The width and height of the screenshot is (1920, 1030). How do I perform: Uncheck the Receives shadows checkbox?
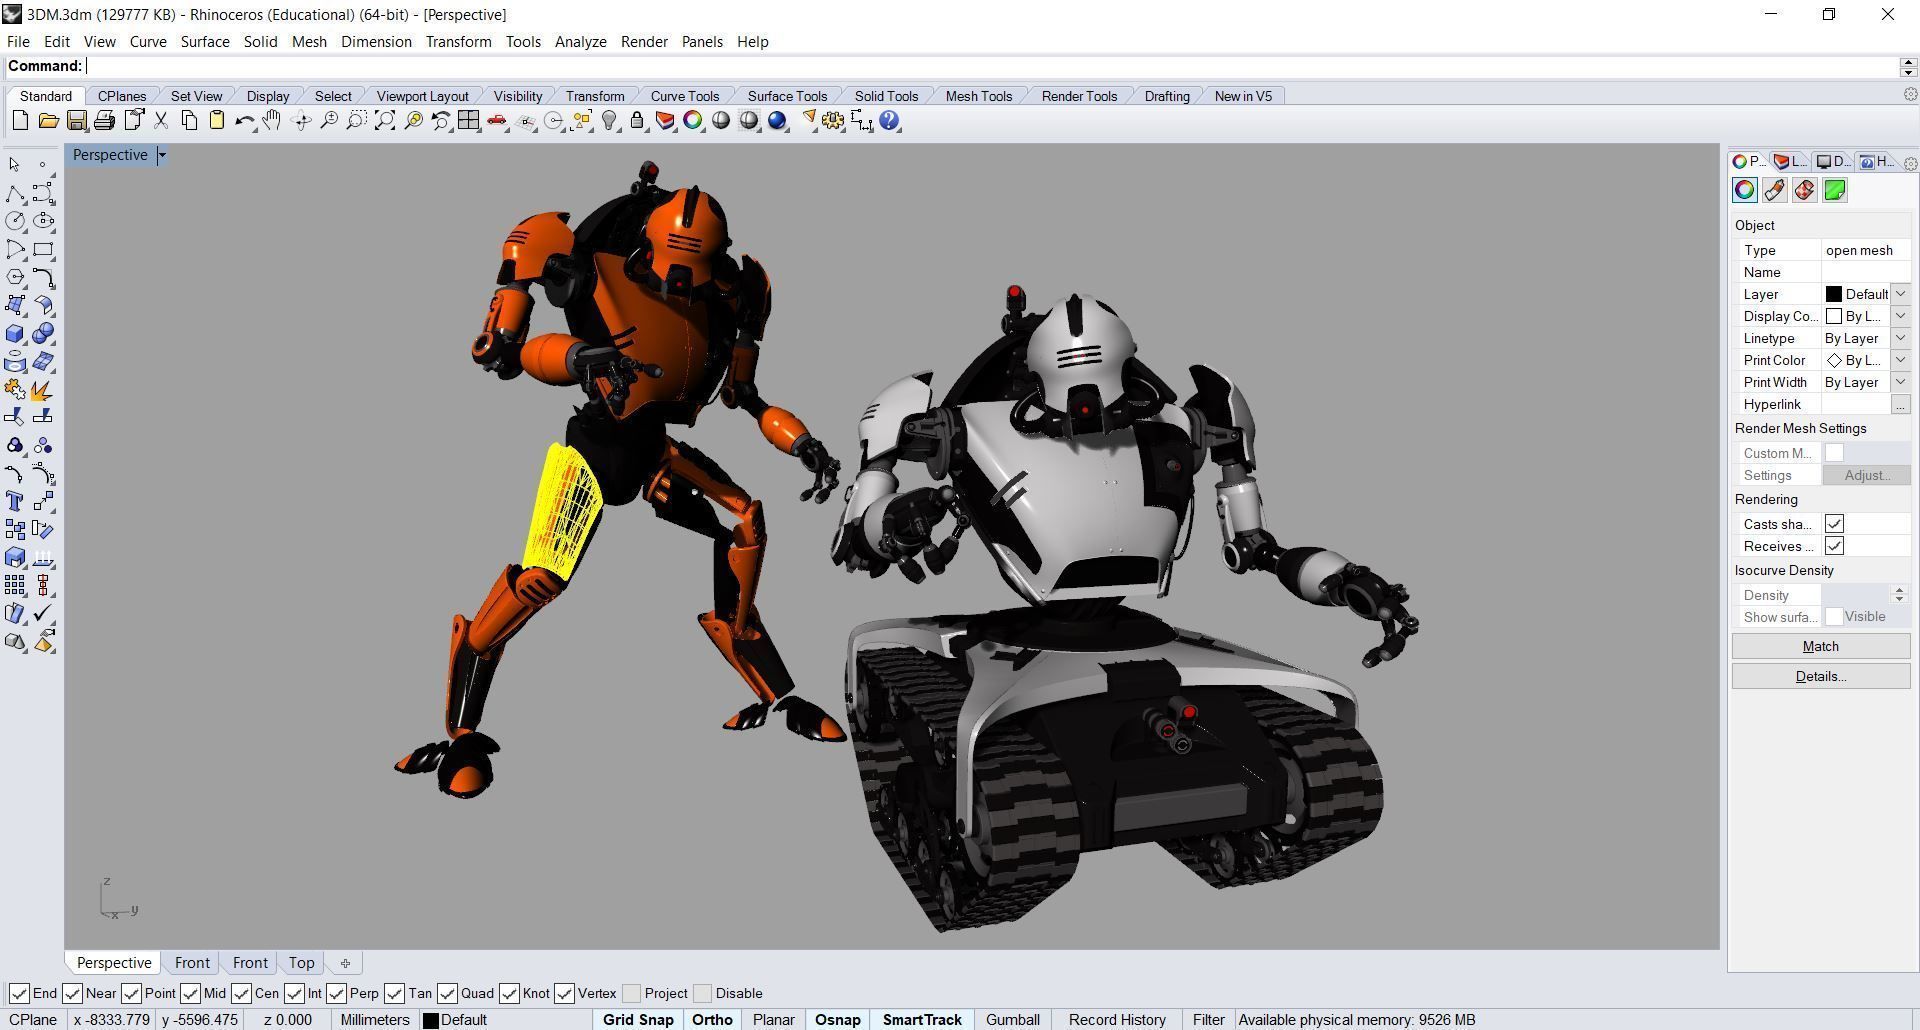[x=1834, y=546]
